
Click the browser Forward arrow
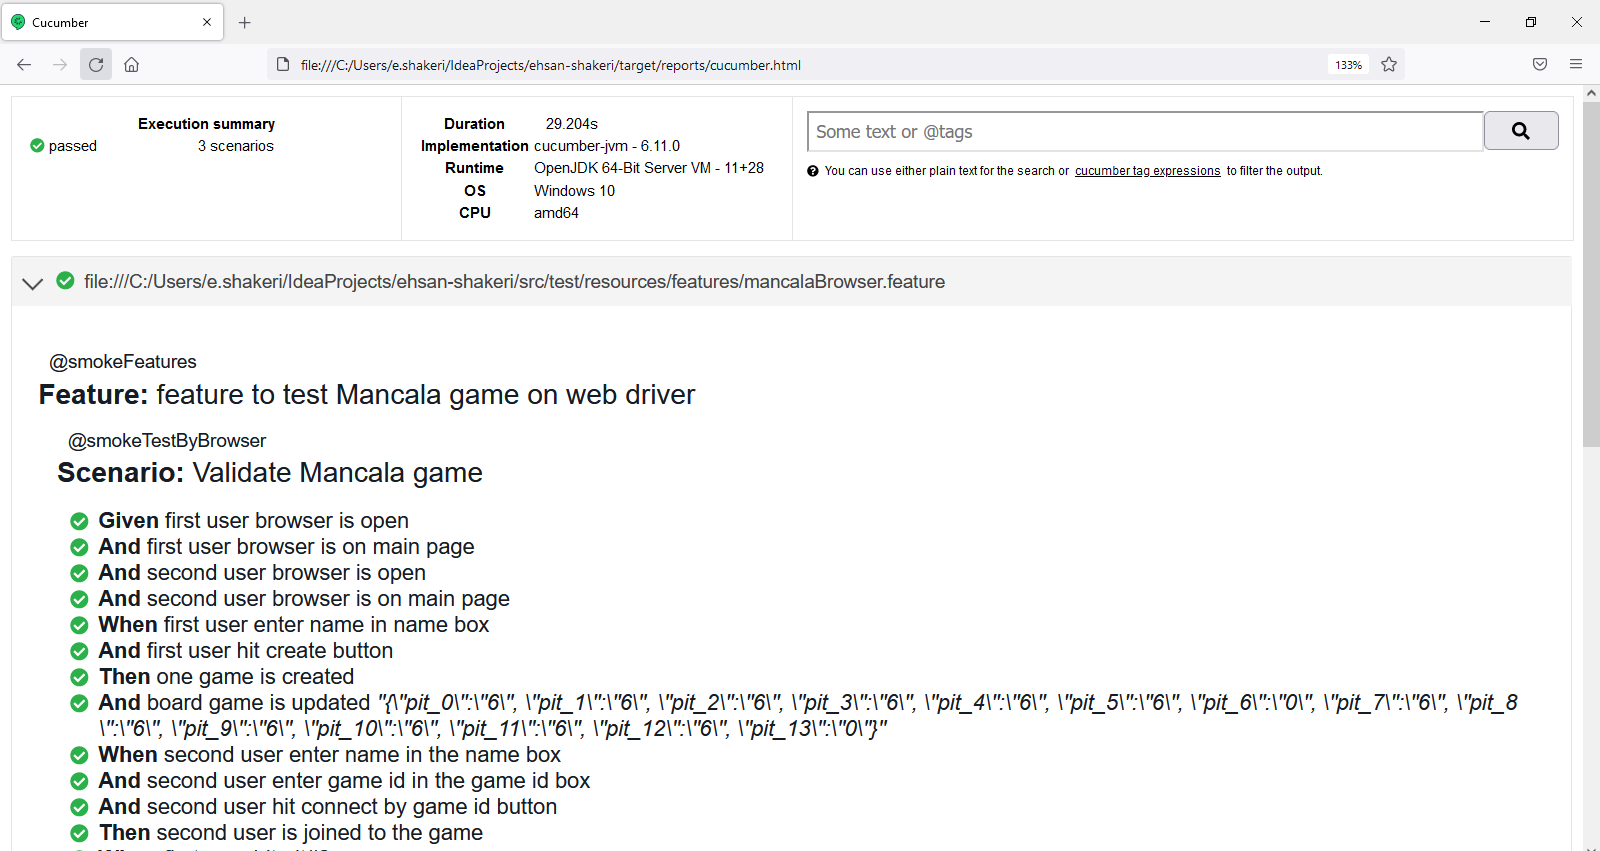pos(60,65)
